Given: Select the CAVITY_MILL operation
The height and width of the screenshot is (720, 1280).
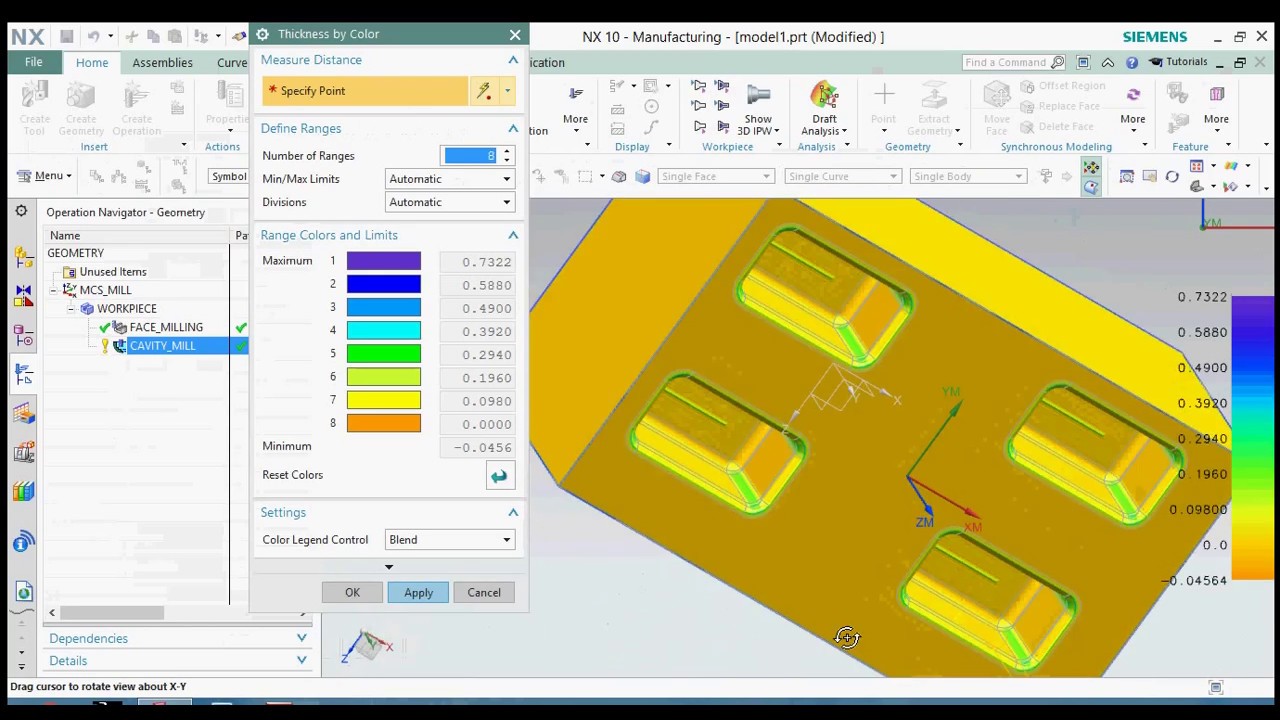Looking at the screenshot, I should tap(162, 346).
